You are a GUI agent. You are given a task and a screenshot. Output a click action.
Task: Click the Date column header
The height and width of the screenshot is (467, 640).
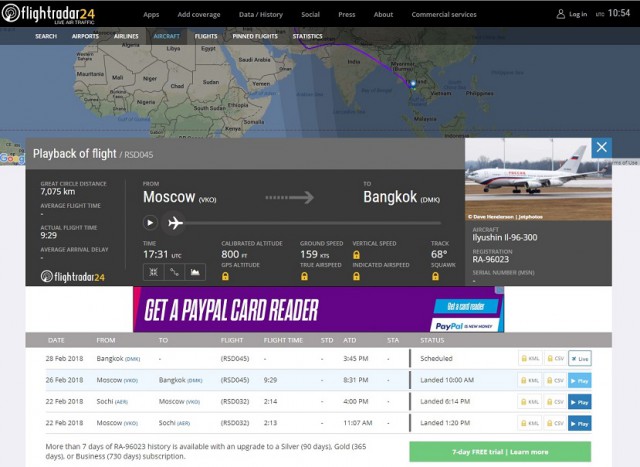(x=56, y=340)
